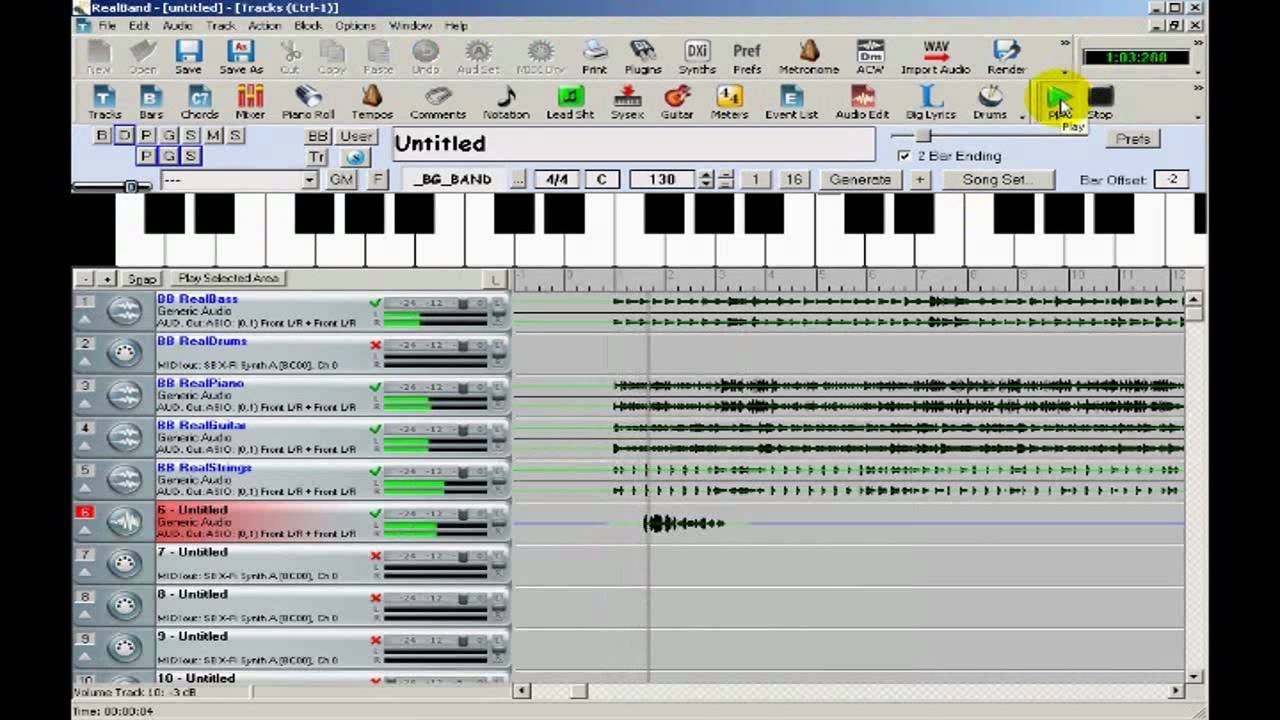Viewport: 1280px width, 720px height.
Task: Open the Big Lyrics window icon
Action: [931, 101]
